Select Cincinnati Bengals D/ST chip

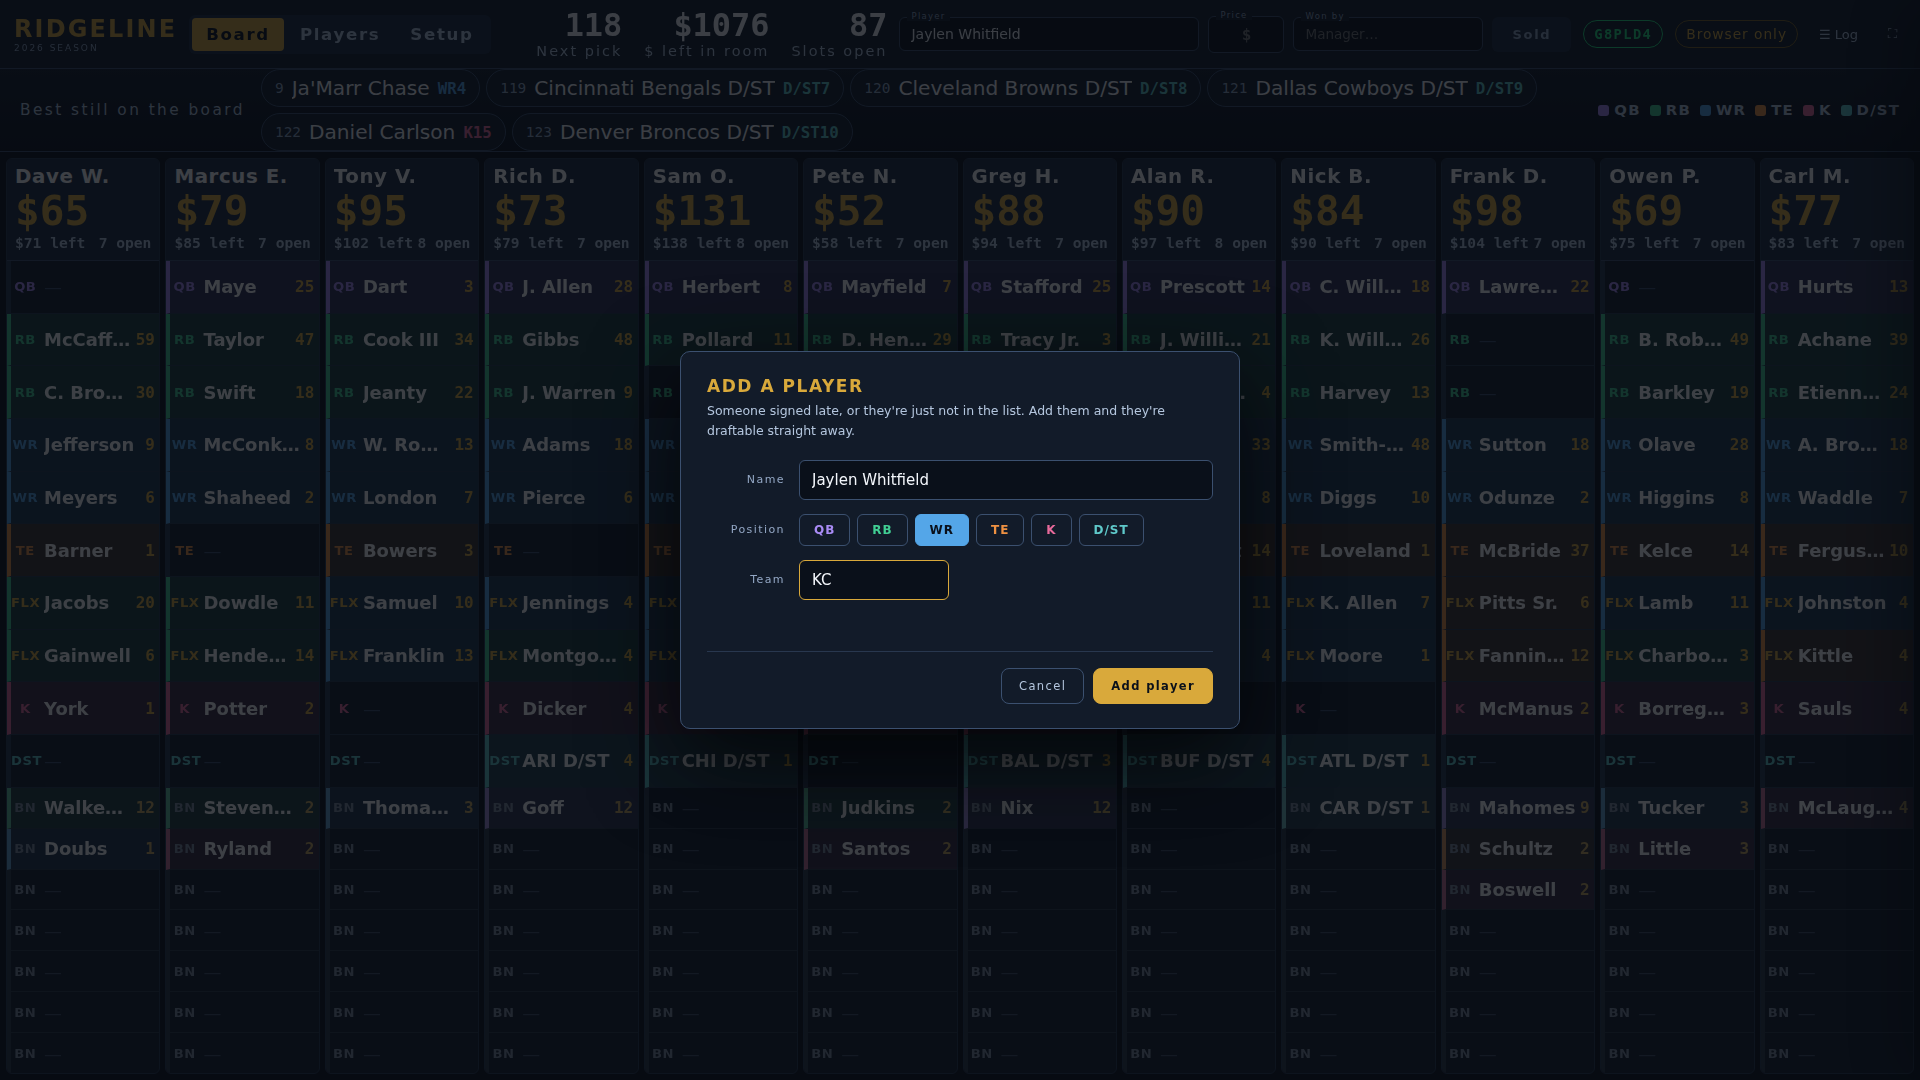pos(665,88)
